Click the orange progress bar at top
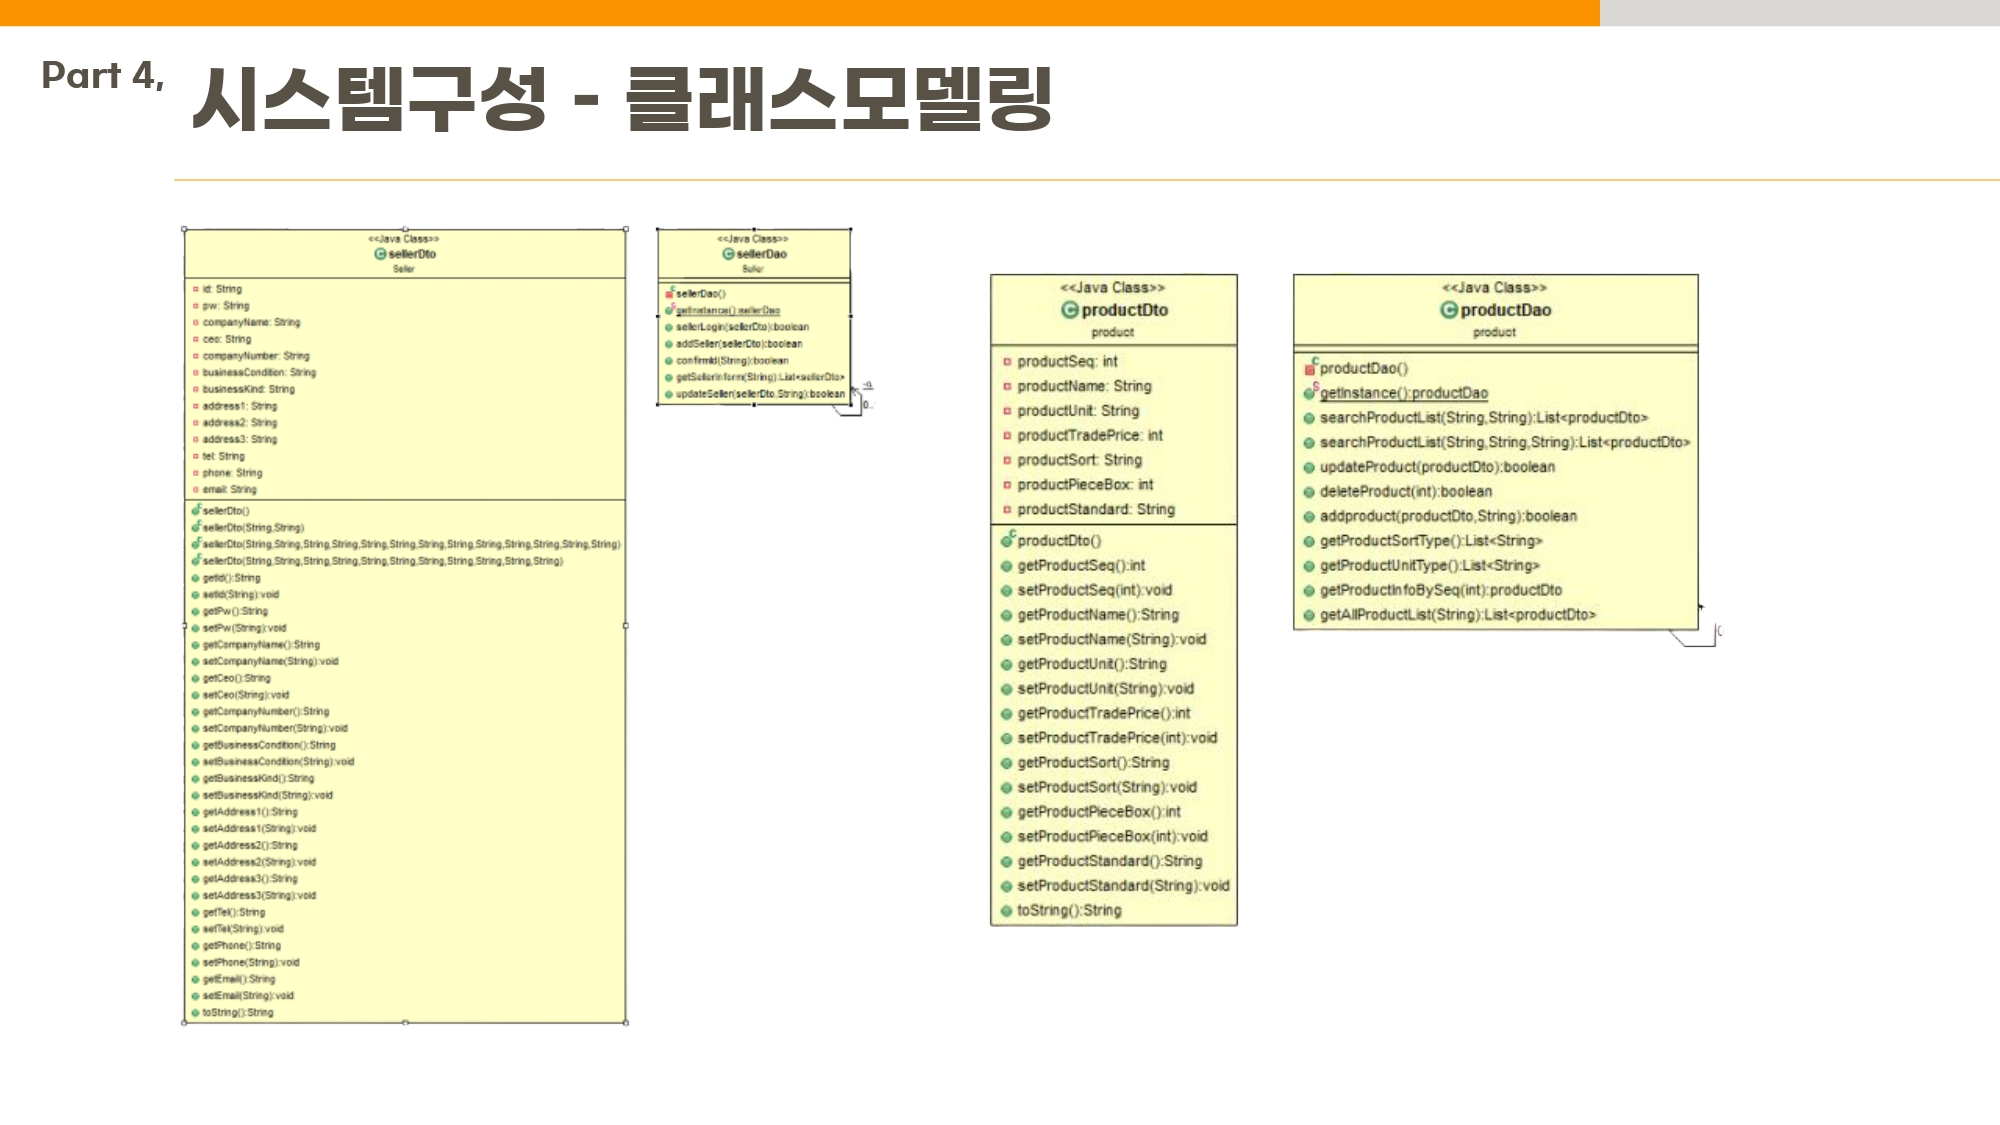 click(x=800, y=12)
